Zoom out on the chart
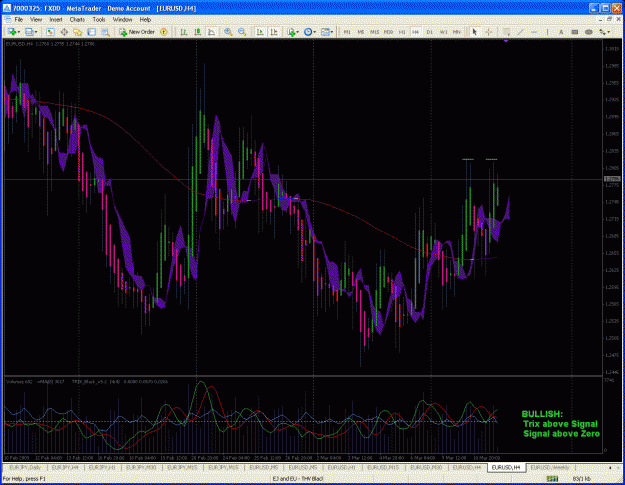The width and height of the screenshot is (625, 485). coord(242,32)
